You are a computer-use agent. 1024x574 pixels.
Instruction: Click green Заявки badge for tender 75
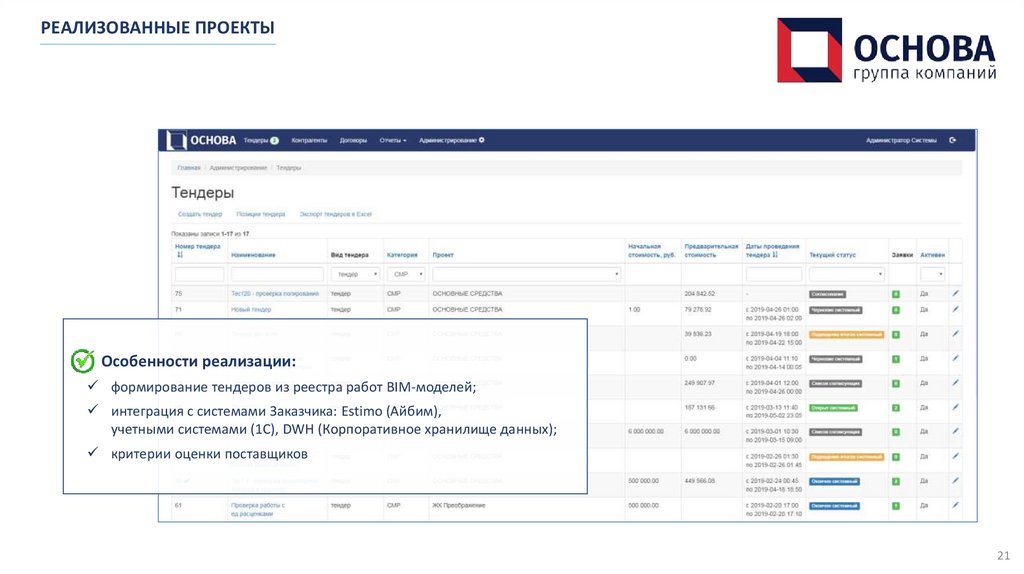pyautogui.click(x=895, y=294)
